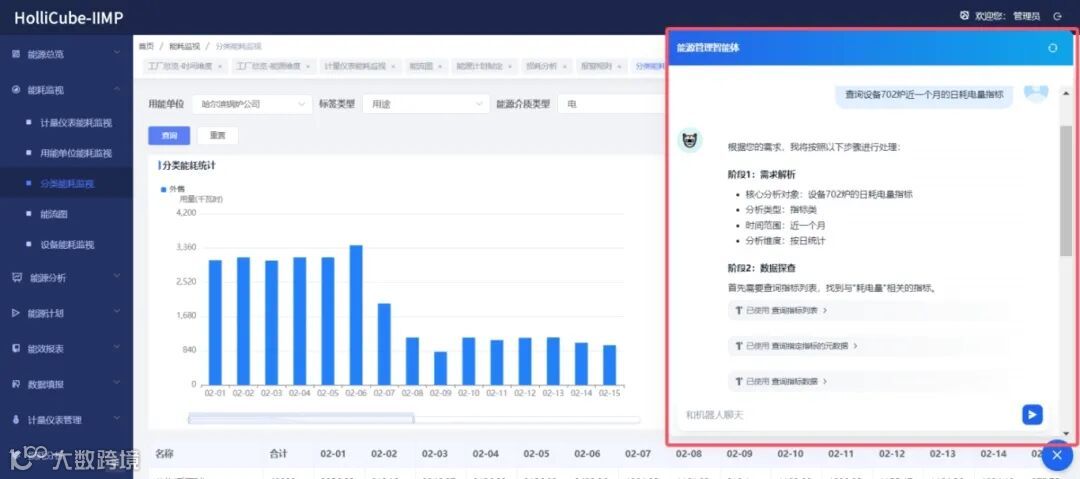
Task: Click the chat scrollbar down arrow
Action: click(1066, 434)
